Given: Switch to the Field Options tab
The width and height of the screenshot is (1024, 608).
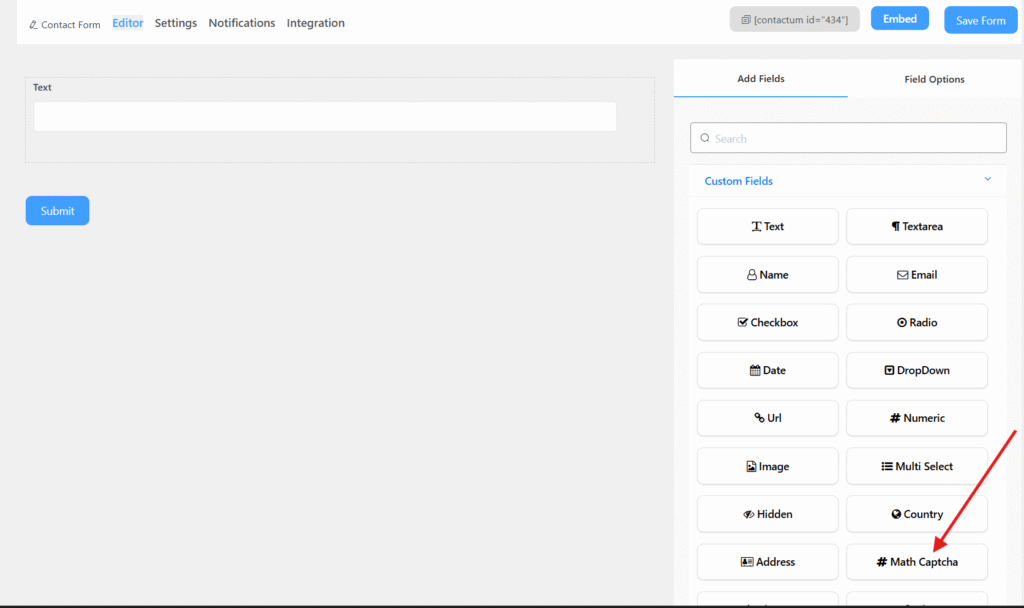Looking at the screenshot, I should [x=934, y=79].
